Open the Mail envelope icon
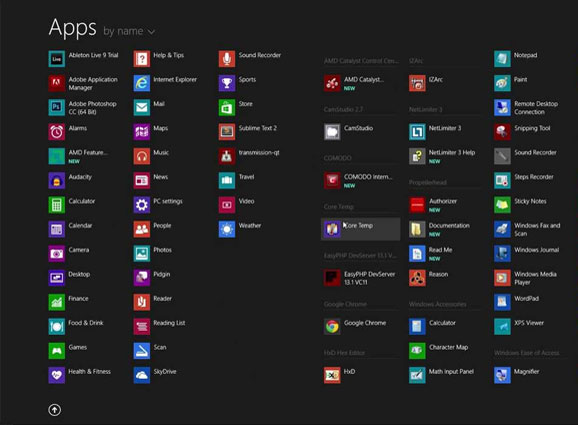The image size is (578, 425). pos(142,108)
